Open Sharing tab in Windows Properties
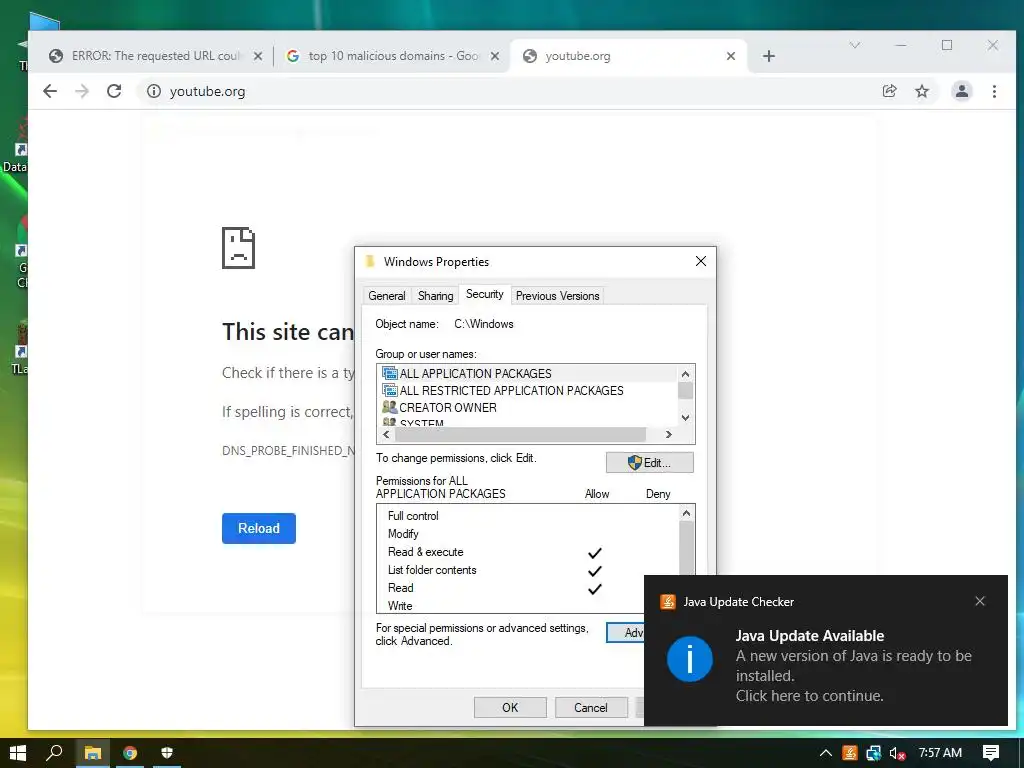This screenshot has height=768, width=1024. click(436, 296)
